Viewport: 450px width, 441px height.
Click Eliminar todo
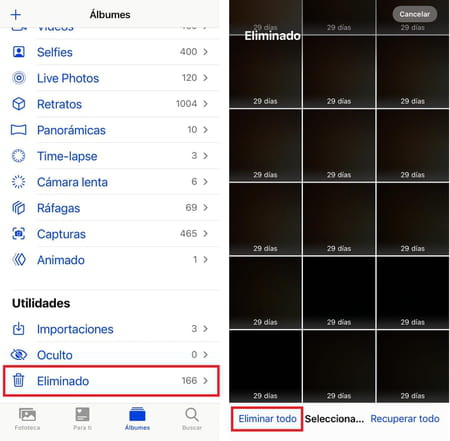click(x=267, y=419)
